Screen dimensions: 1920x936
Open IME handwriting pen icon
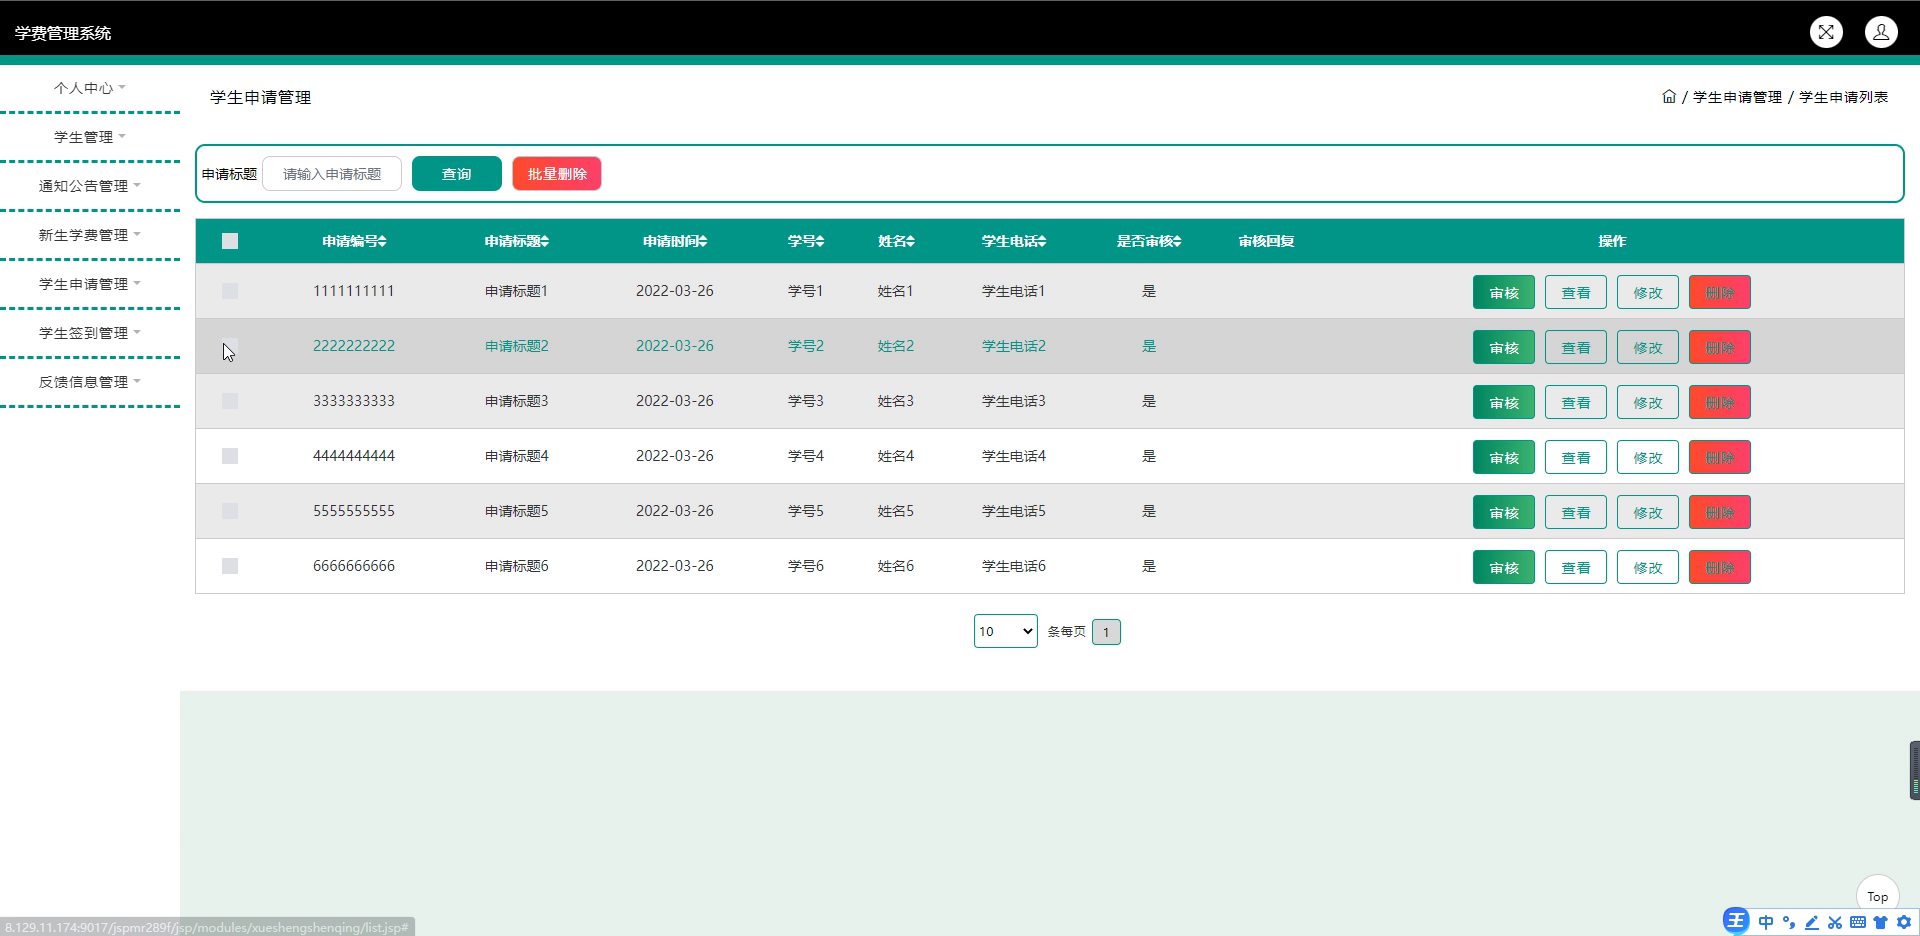pyautogui.click(x=1812, y=922)
